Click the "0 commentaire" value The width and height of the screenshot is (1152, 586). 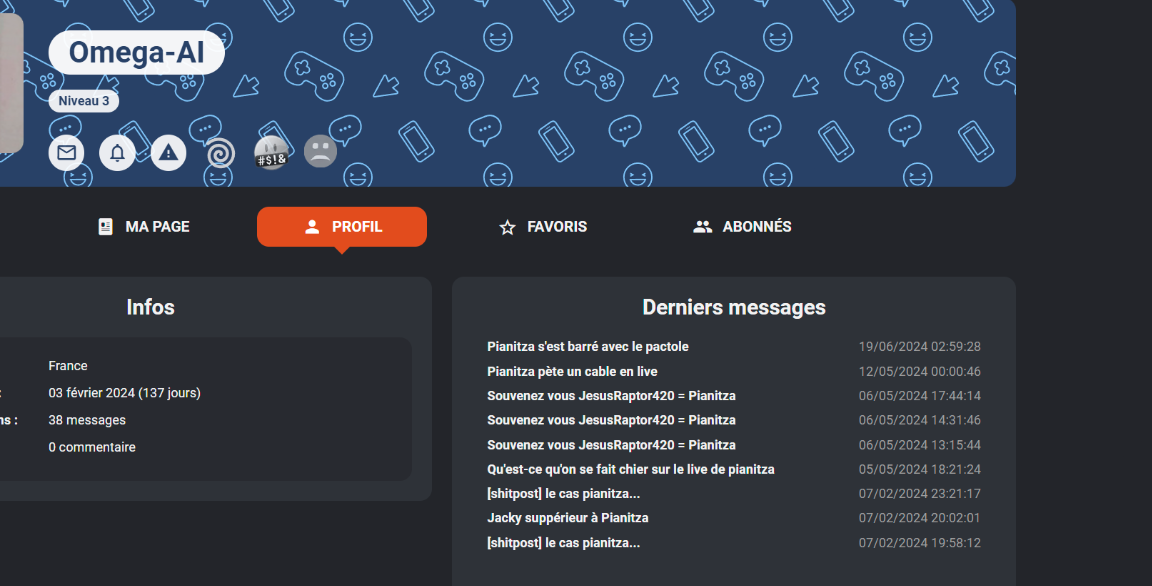92,447
